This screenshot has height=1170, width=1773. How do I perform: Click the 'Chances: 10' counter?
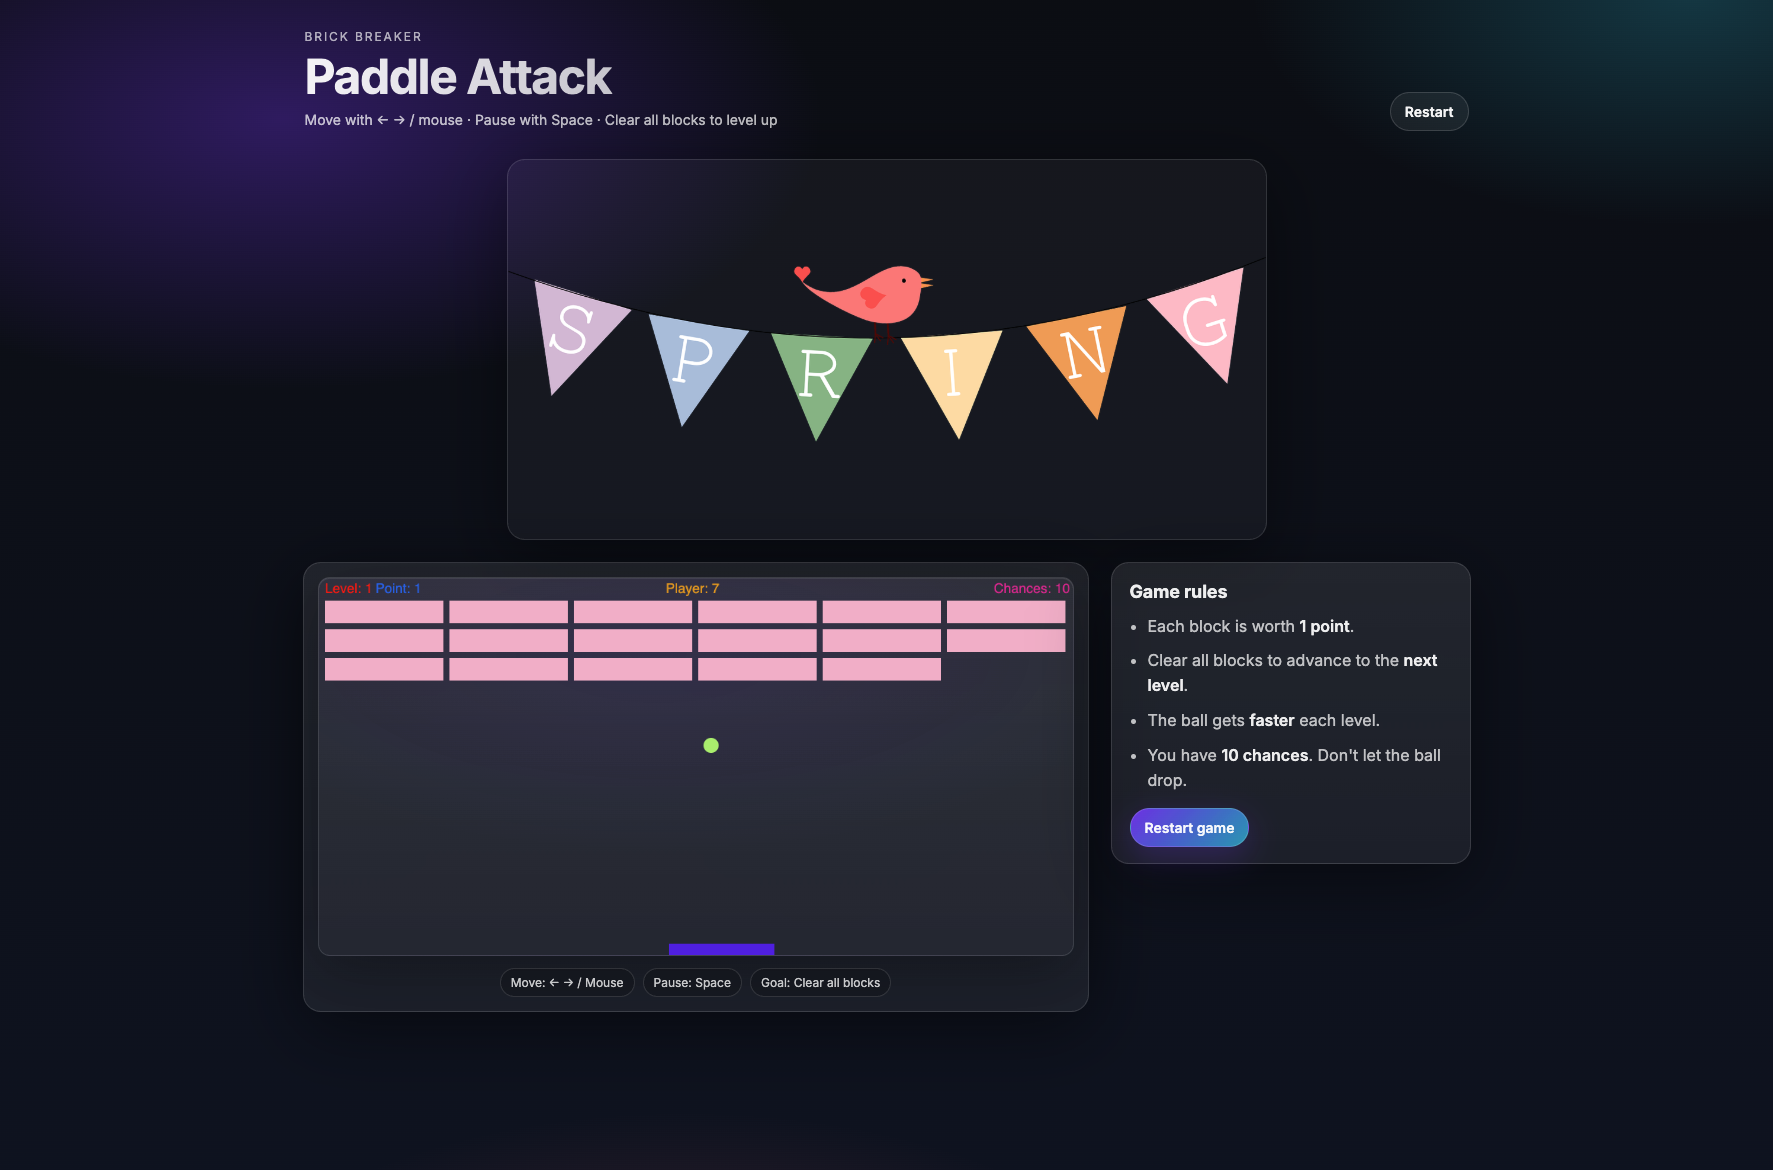pos(1031,588)
